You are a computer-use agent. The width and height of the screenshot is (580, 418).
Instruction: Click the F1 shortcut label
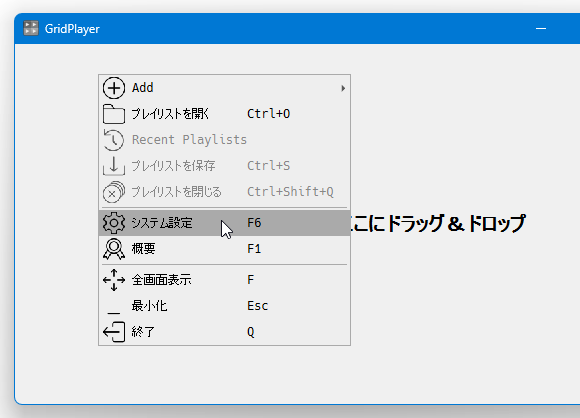point(254,249)
